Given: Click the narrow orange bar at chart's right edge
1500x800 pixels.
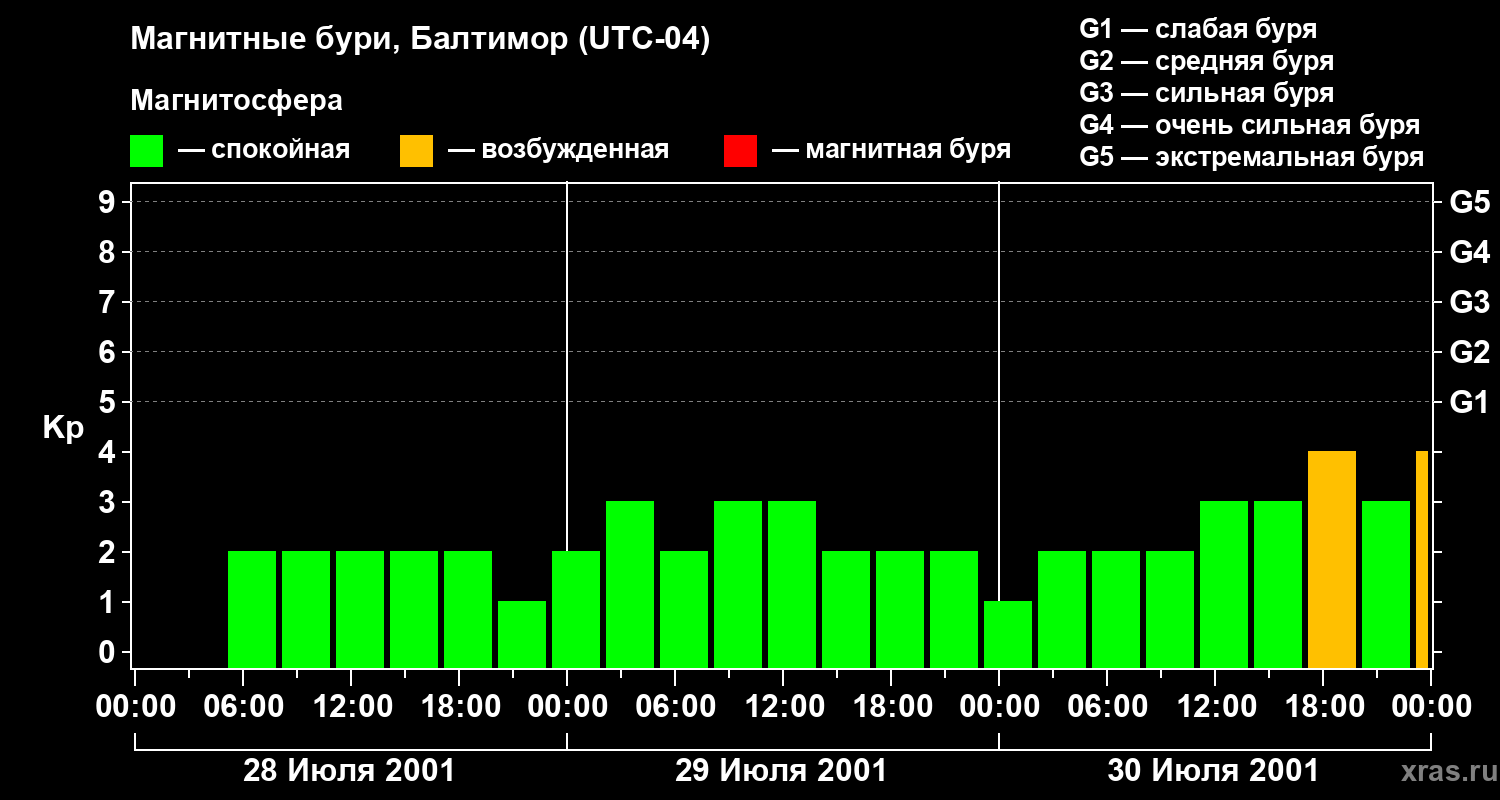Looking at the screenshot, I should [1422, 560].
